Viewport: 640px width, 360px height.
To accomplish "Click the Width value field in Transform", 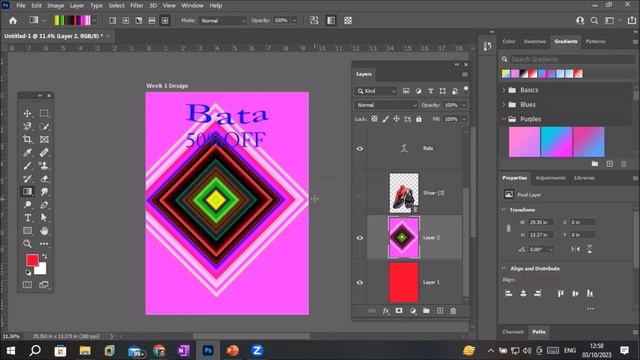I will click(x=540, y=222).
